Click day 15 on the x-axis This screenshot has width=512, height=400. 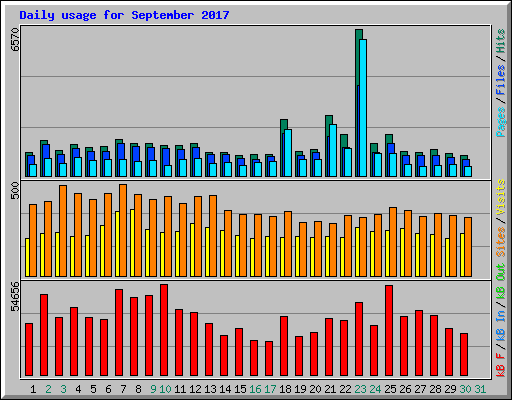240,389
